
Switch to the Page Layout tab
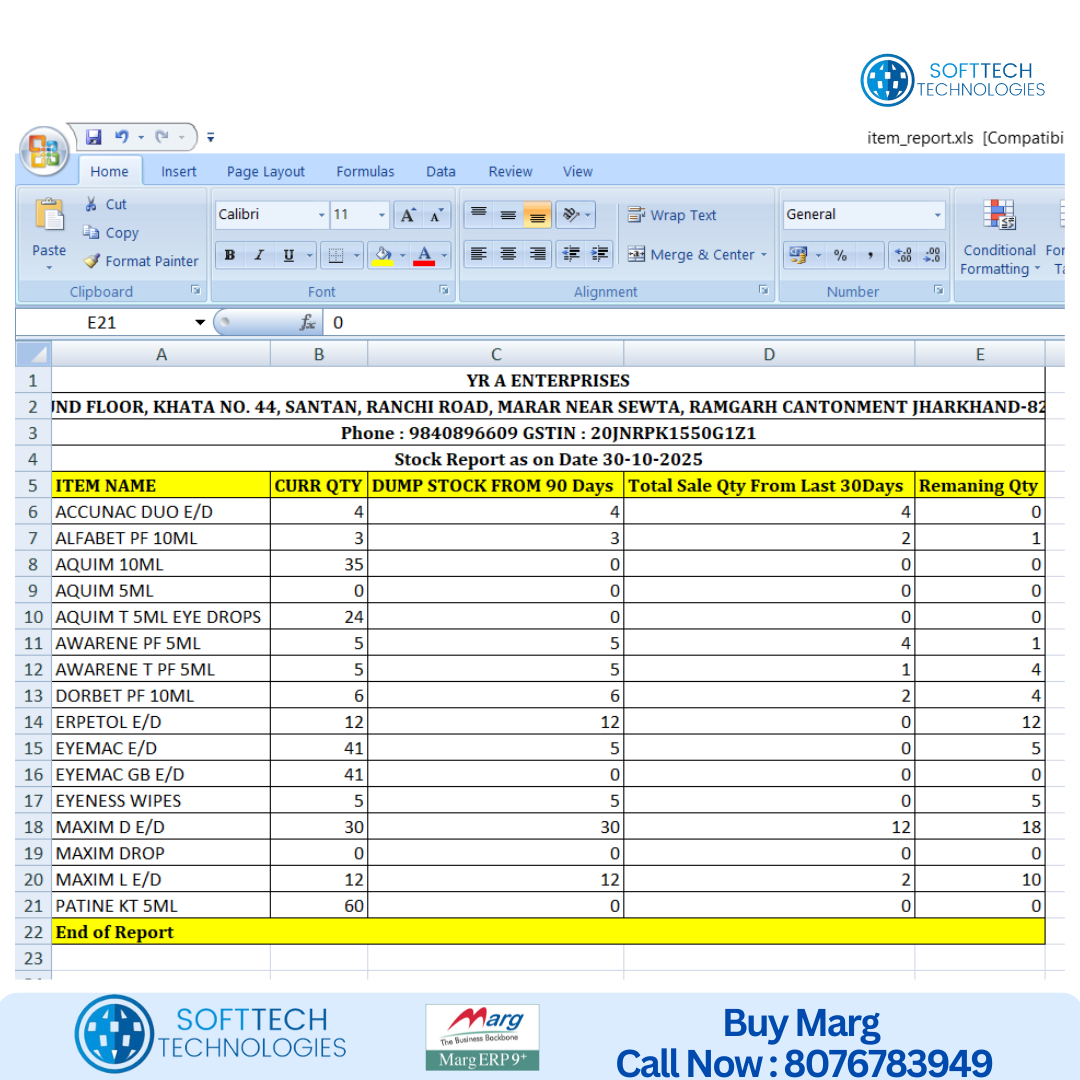pyautogui.click(x=265, y=171)
